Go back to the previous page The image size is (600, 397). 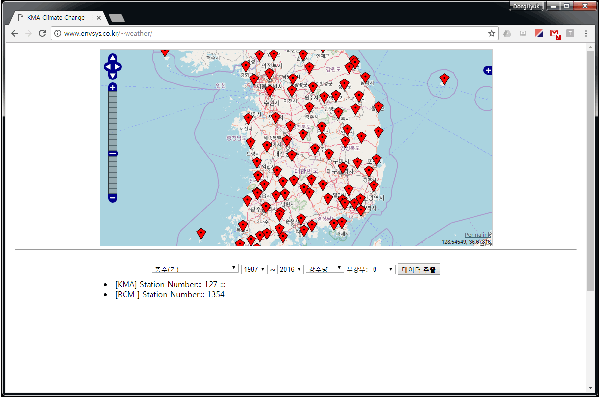15,34
